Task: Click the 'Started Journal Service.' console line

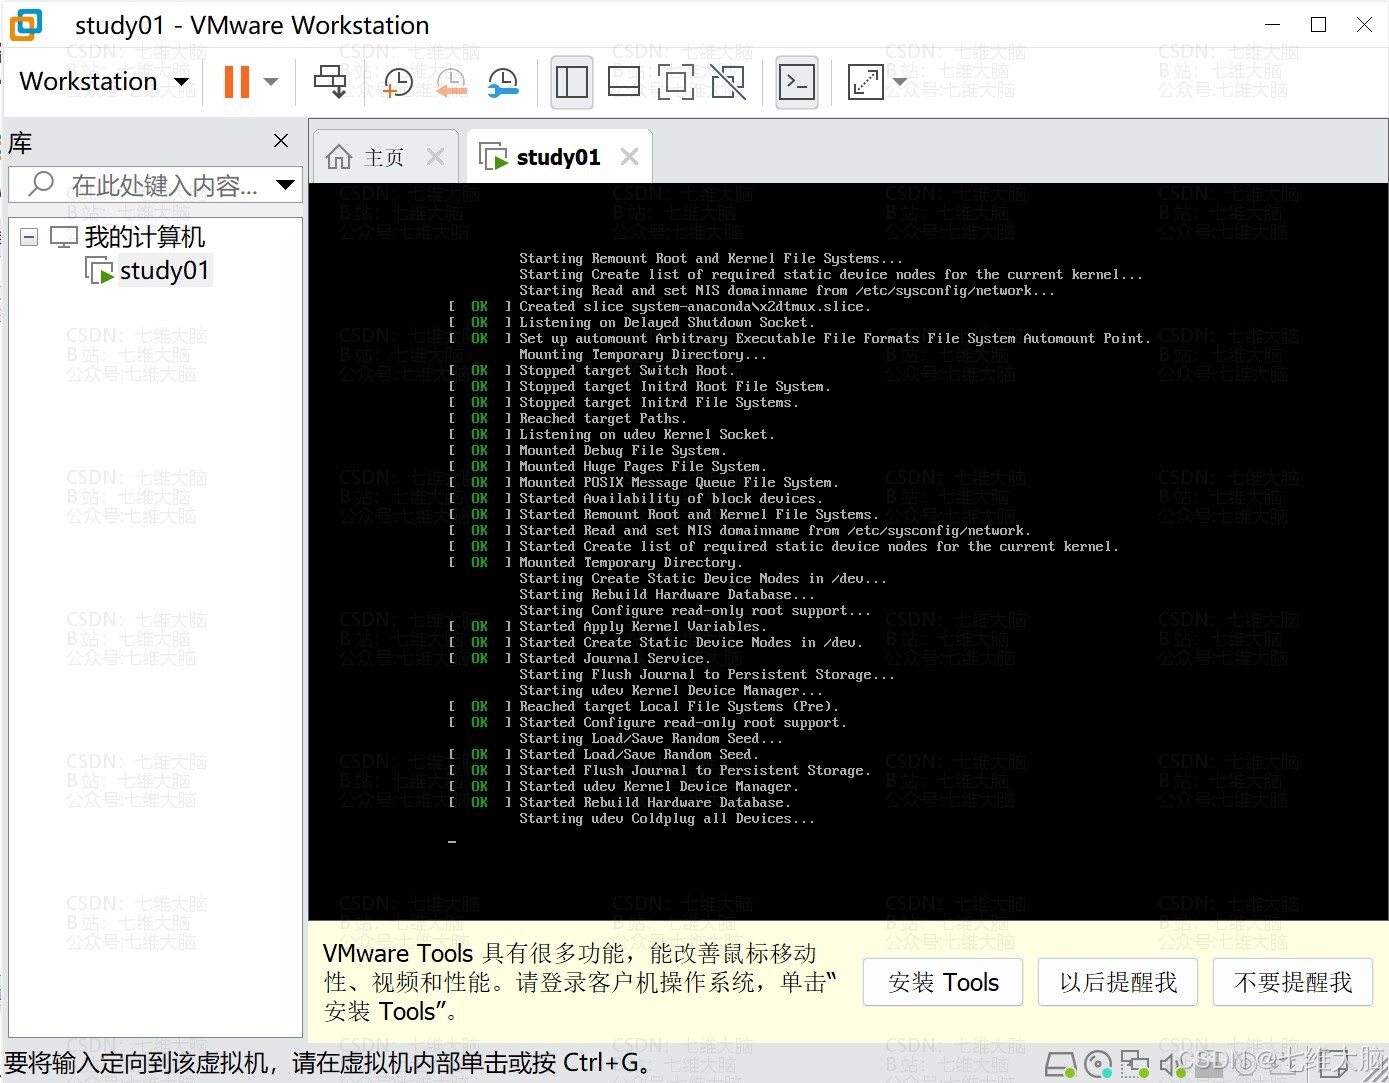Action: [615, 658]
